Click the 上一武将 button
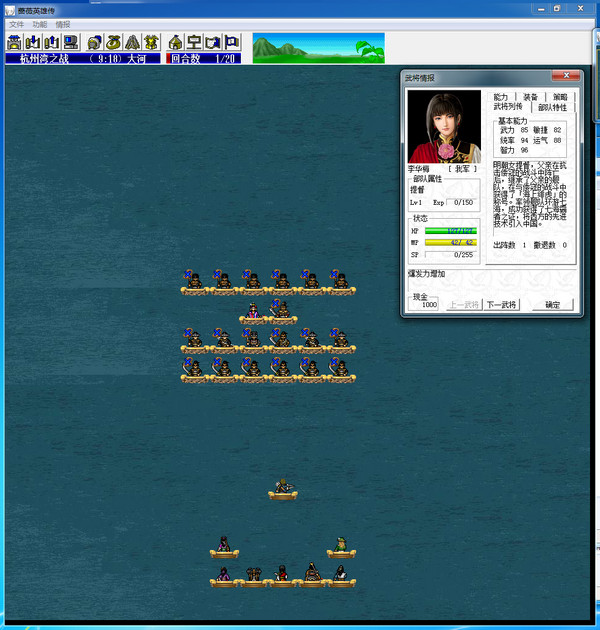 pos(464,305)
